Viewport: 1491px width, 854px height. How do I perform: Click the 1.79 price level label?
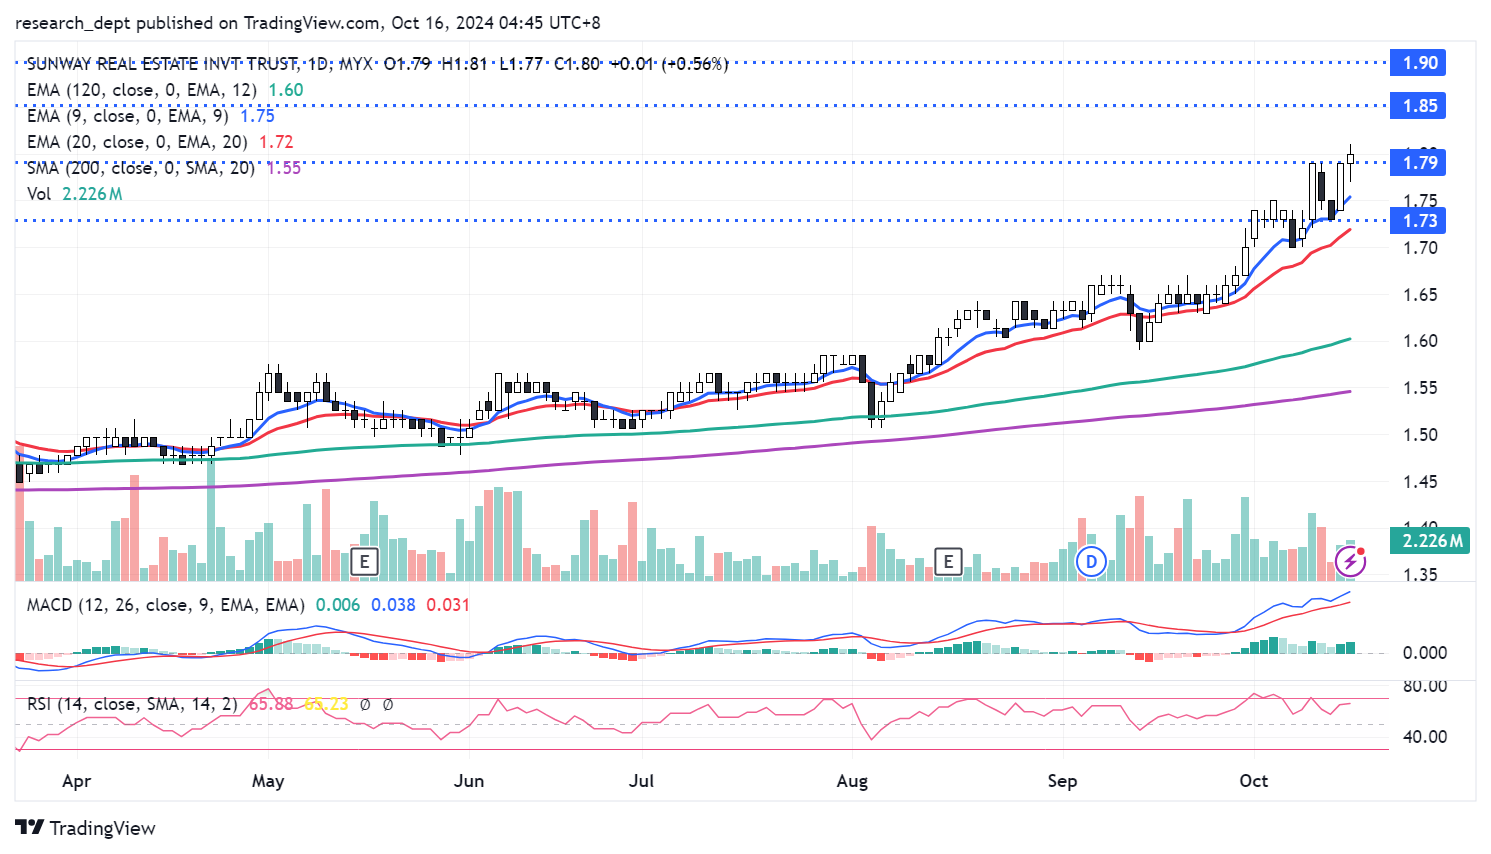(x=1419, y=163)
